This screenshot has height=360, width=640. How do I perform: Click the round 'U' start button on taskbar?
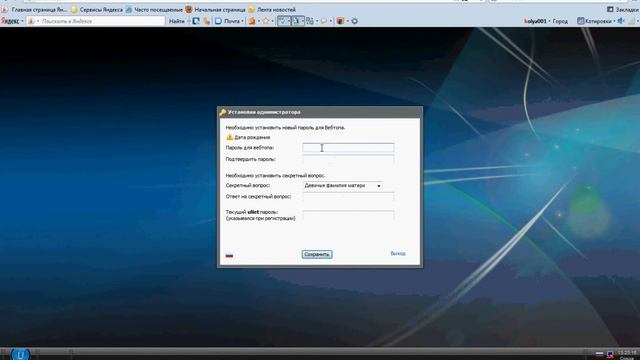20,354
